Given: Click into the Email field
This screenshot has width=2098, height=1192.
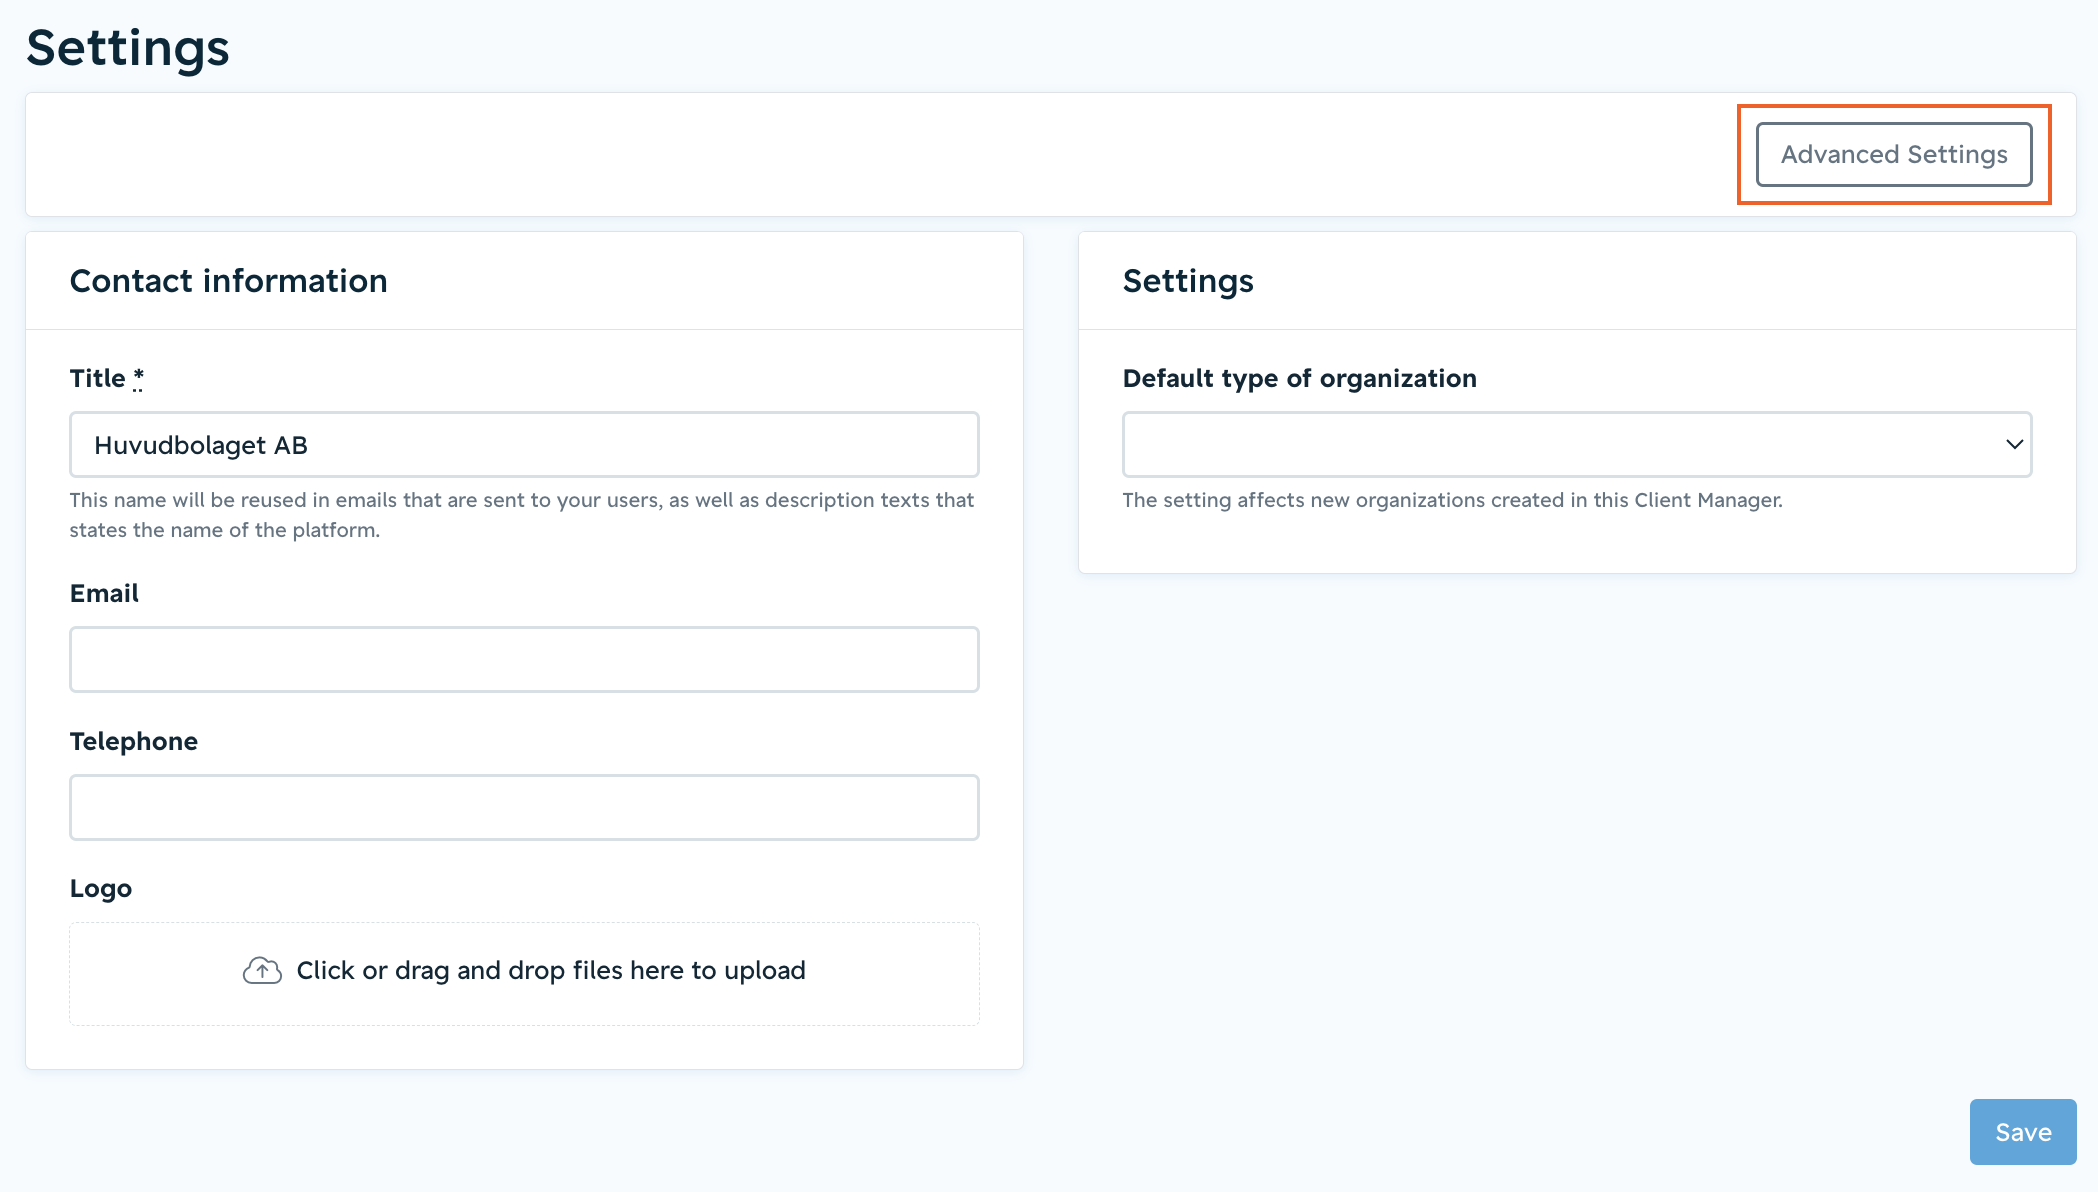Looking at the screenshot, I should pyautogui.click(x=524, y=660).
